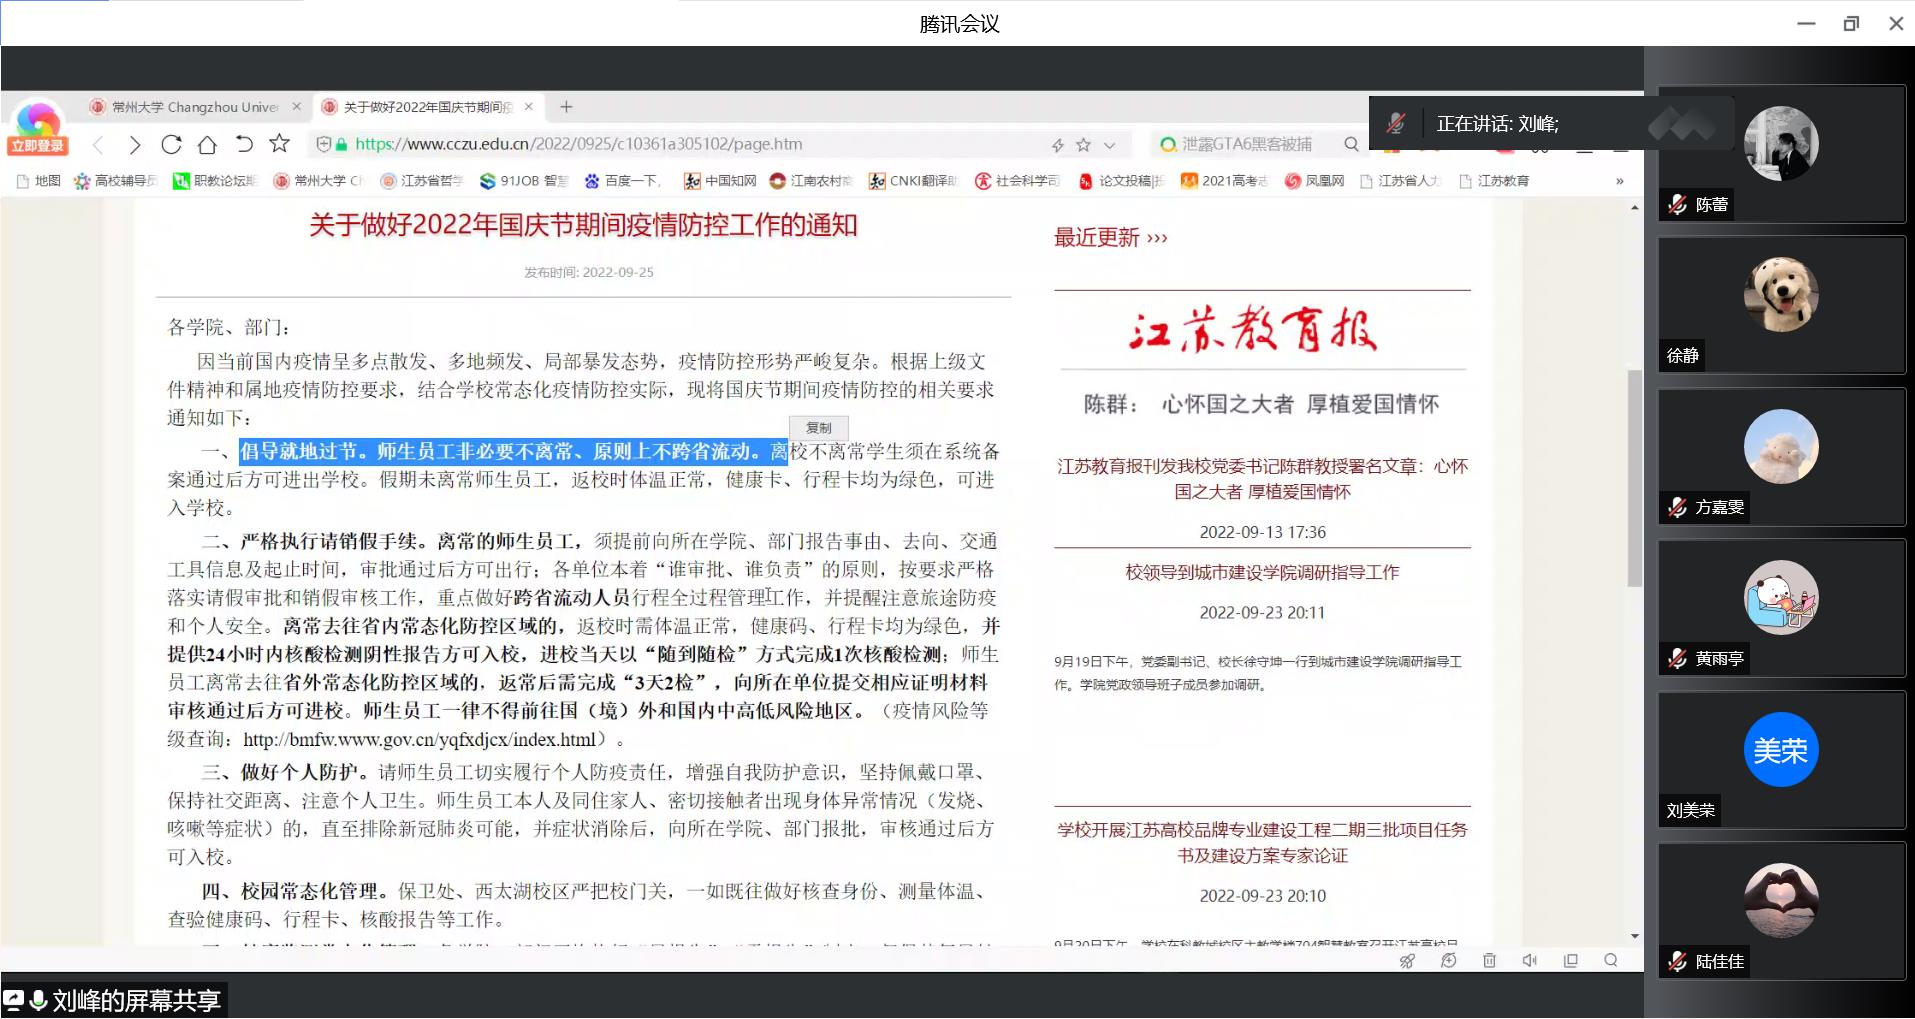Image resolution: width=1915 pixels, height=1019 pixels.
Task: Open the 职教论坛 bookmark
Action: point(214,181)
